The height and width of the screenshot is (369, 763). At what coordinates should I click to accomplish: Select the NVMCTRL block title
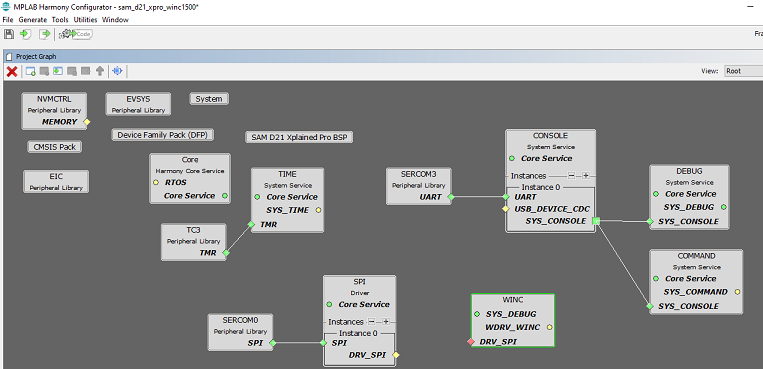coord(54,99)
